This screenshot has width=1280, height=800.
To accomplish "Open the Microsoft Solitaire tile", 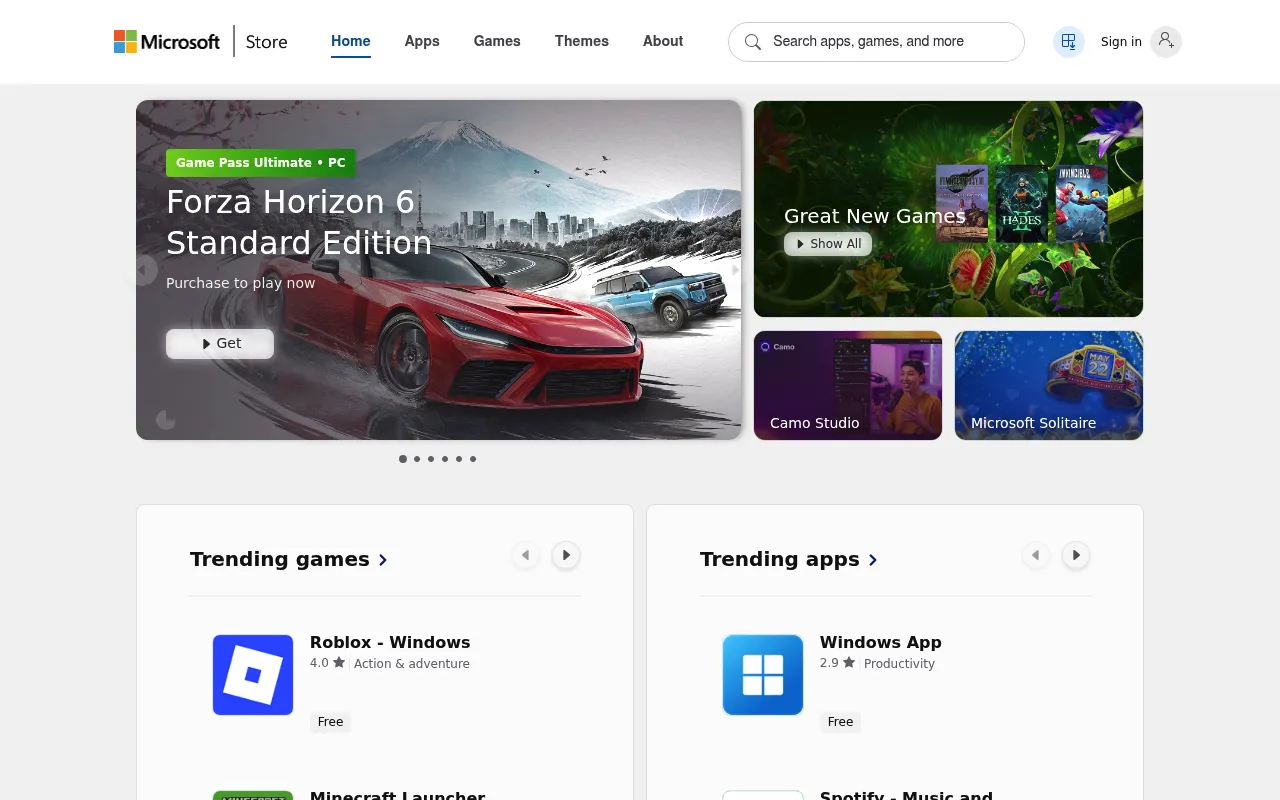I will coord(1049,385).
